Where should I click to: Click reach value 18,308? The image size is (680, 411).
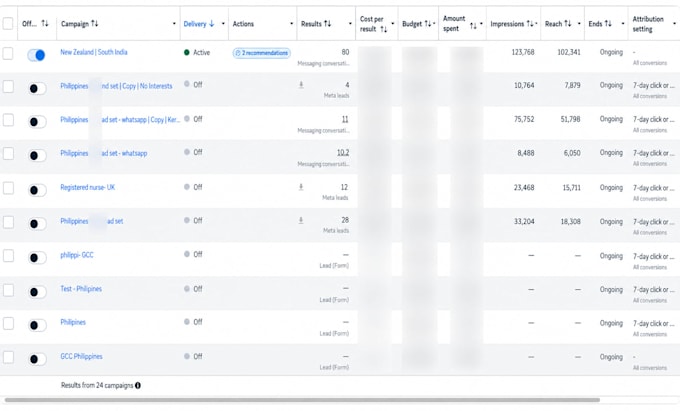[570, 222]
